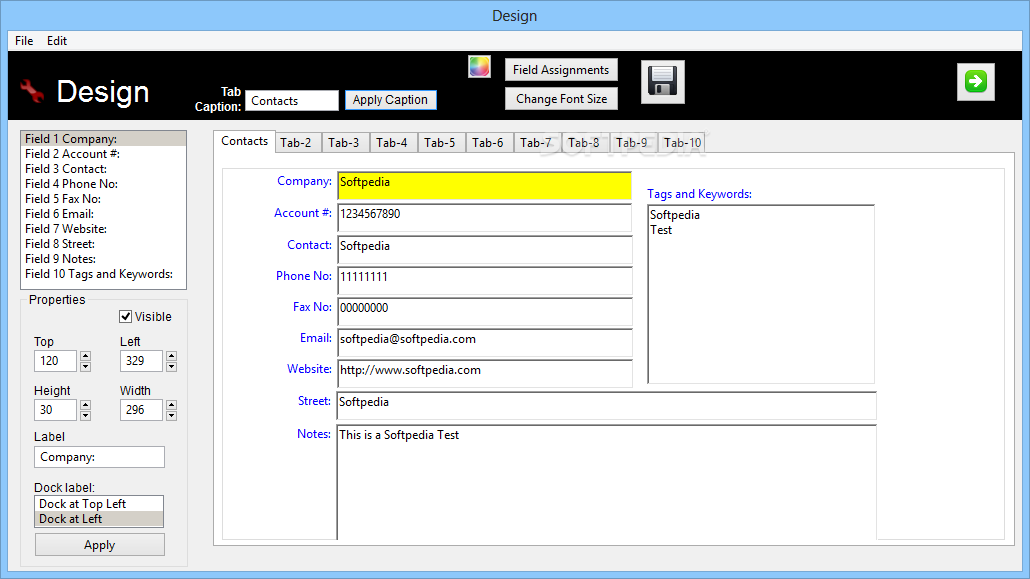The width and height of the screenshot is (1030, 579).
Task: Click the Width value input field
Action: pos(141,409)
